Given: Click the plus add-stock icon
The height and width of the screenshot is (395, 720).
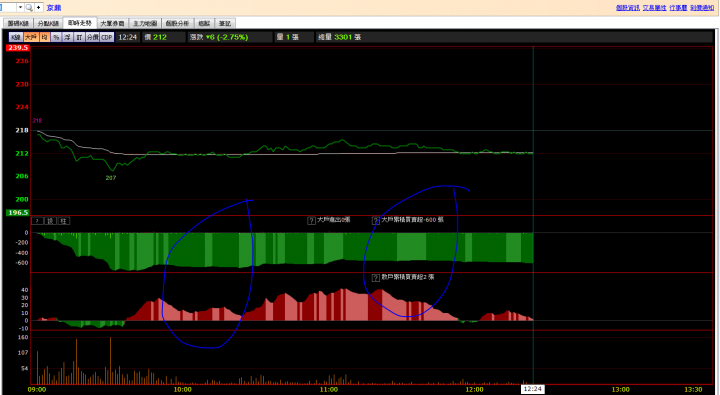Looking at the screenshot, I should 39,7.
